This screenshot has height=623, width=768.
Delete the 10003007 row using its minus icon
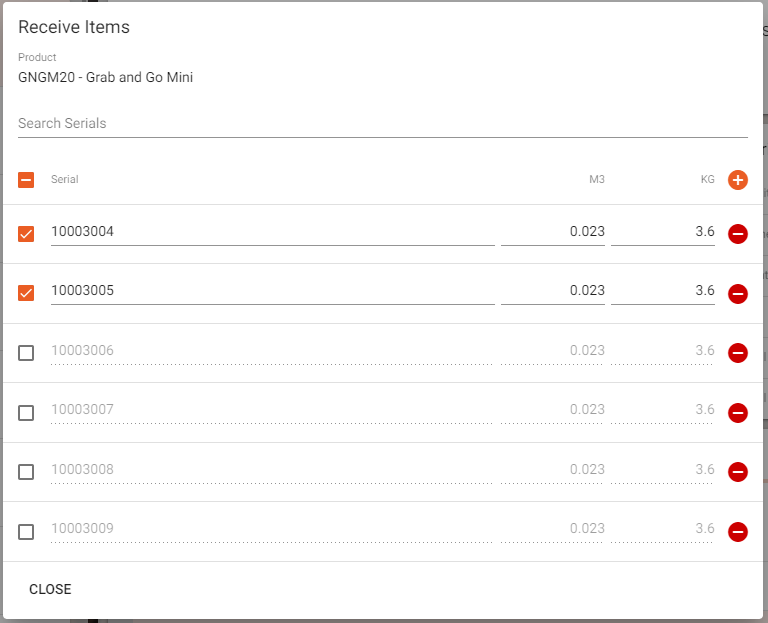[x=738, y=412]
